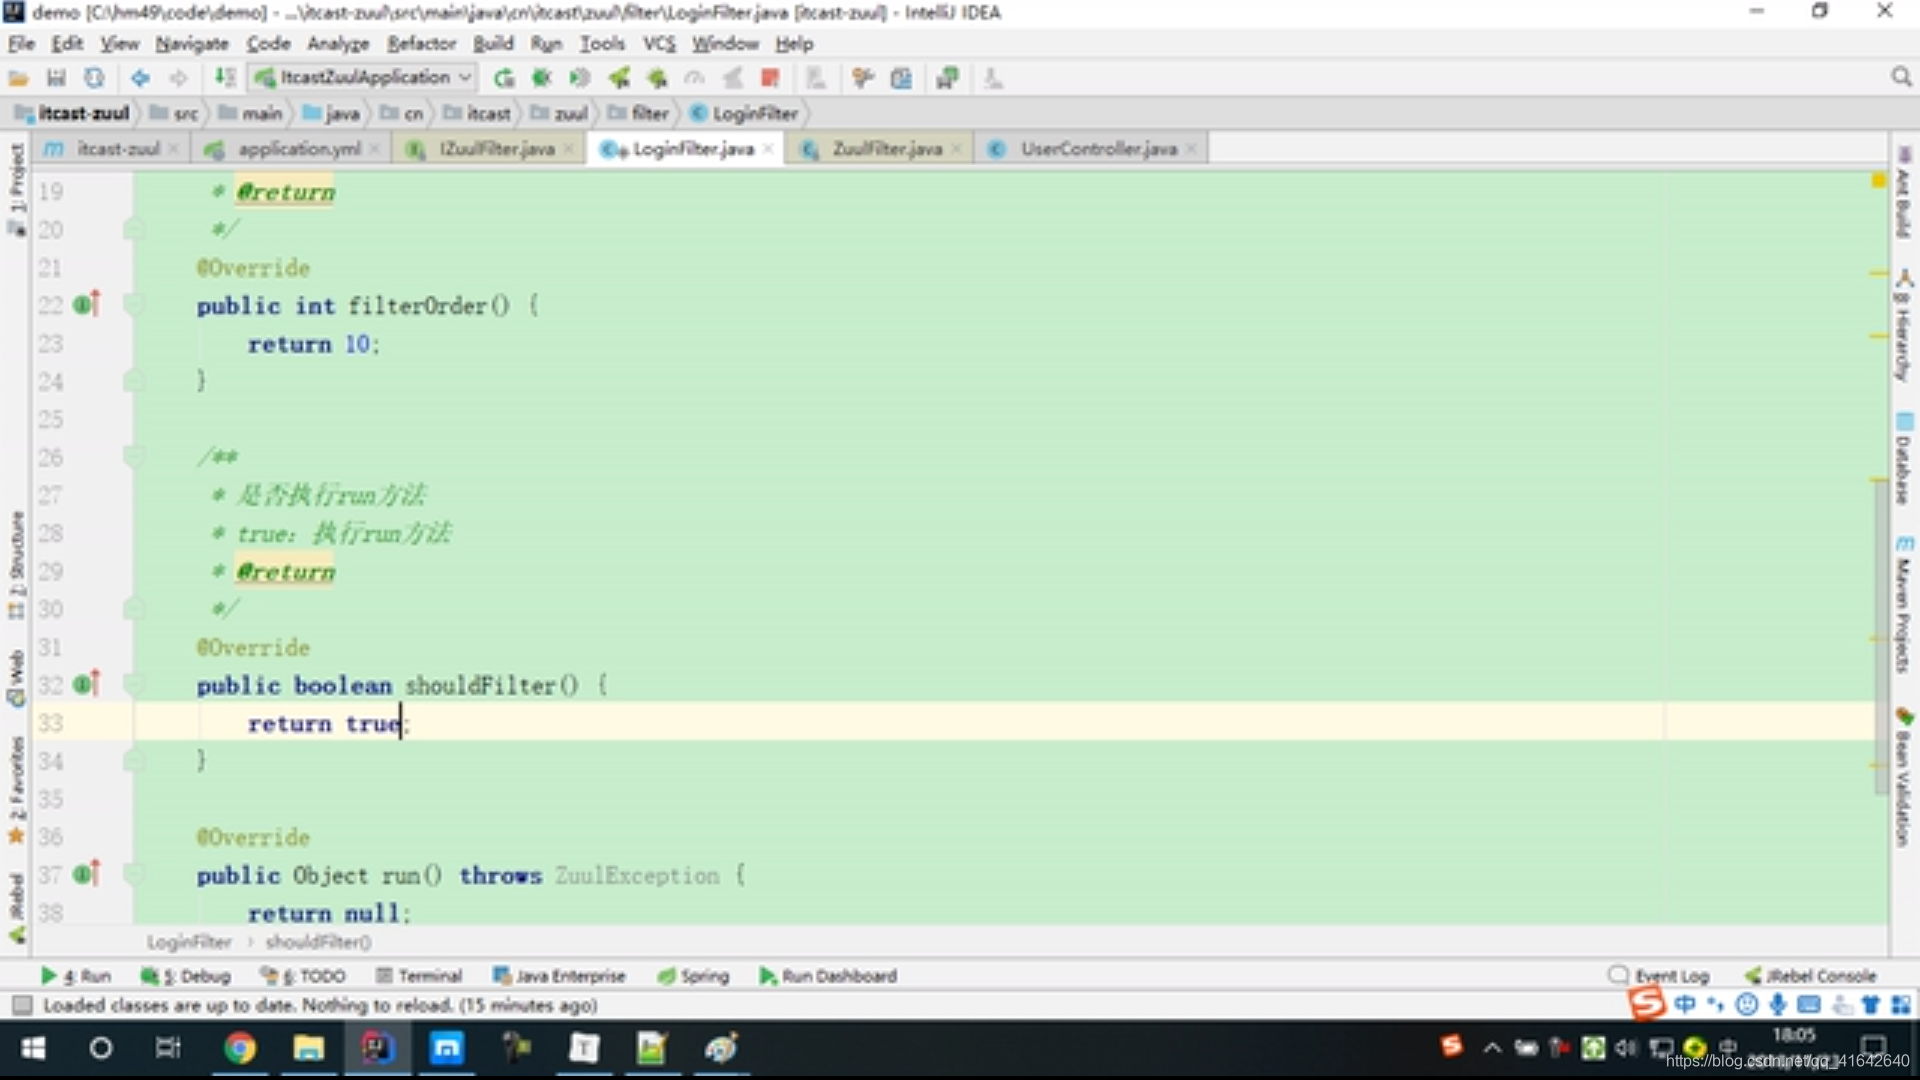Navigate back with the blue arrow icon
Image resolution: width=1920 pixels, height=1080 pixels.
click(x=140, y=78)
